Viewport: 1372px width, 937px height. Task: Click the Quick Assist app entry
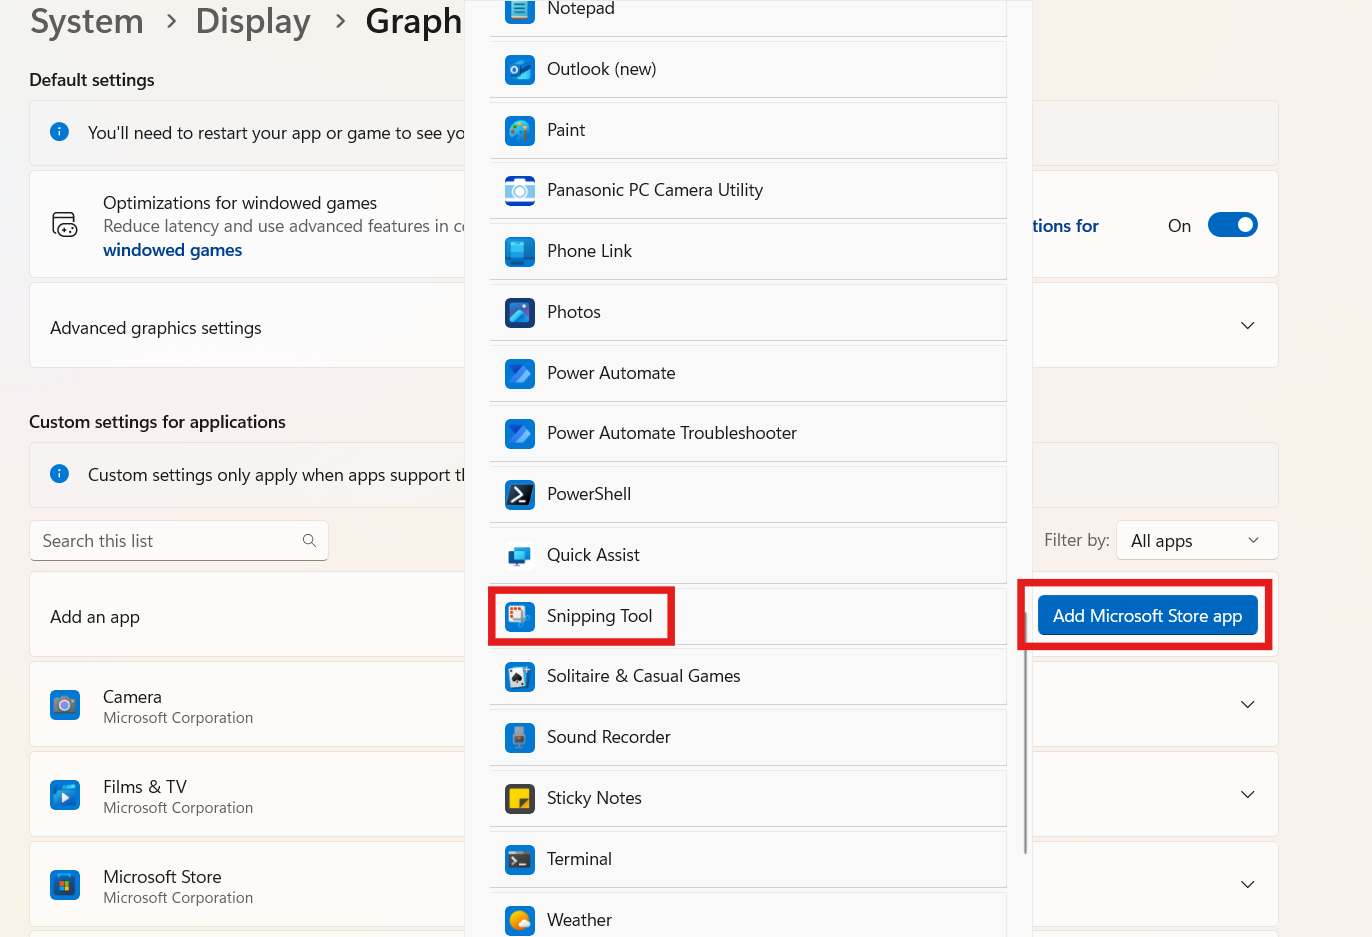595,555
